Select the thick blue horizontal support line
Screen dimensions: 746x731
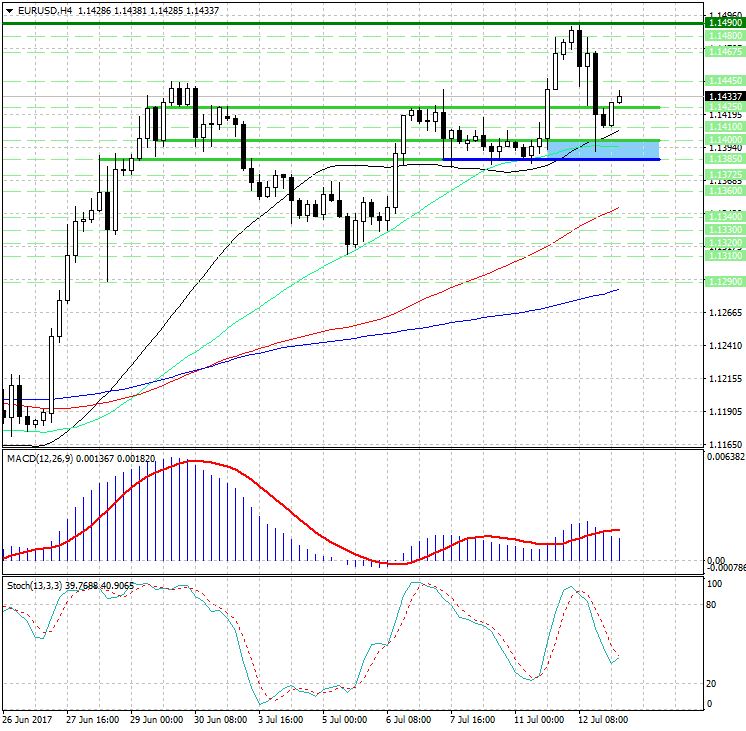click(x=550, y=159)
